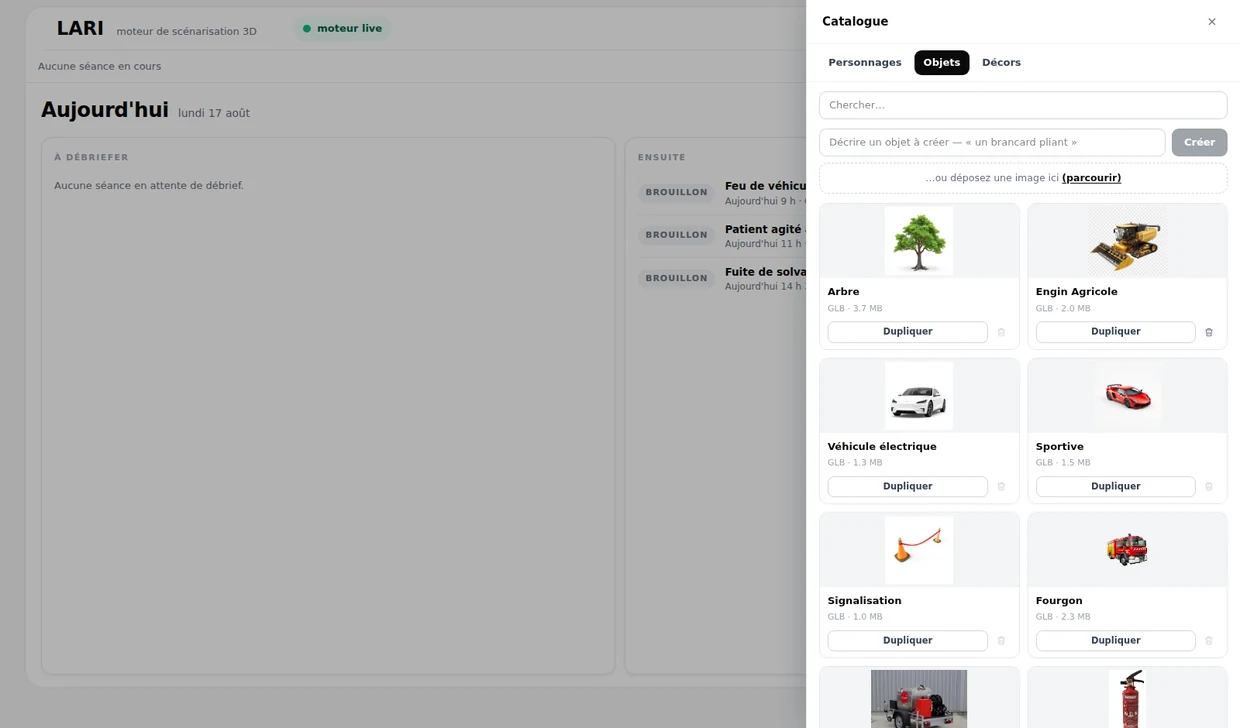Delete the Arbre object with trash icon
1240x728 pixels.
pyautogui.click(x=1001, y=332)
